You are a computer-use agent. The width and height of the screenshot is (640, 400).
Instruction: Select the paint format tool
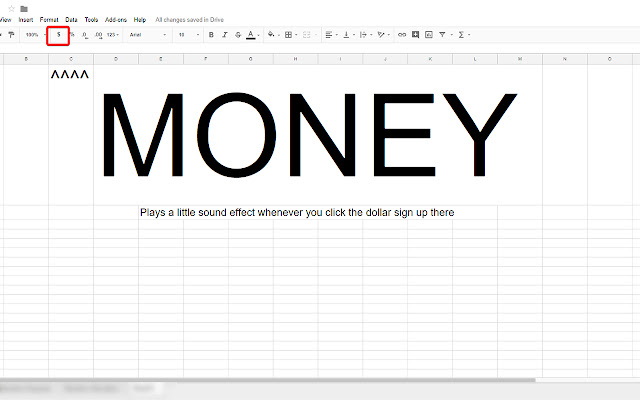coord(11,35)
